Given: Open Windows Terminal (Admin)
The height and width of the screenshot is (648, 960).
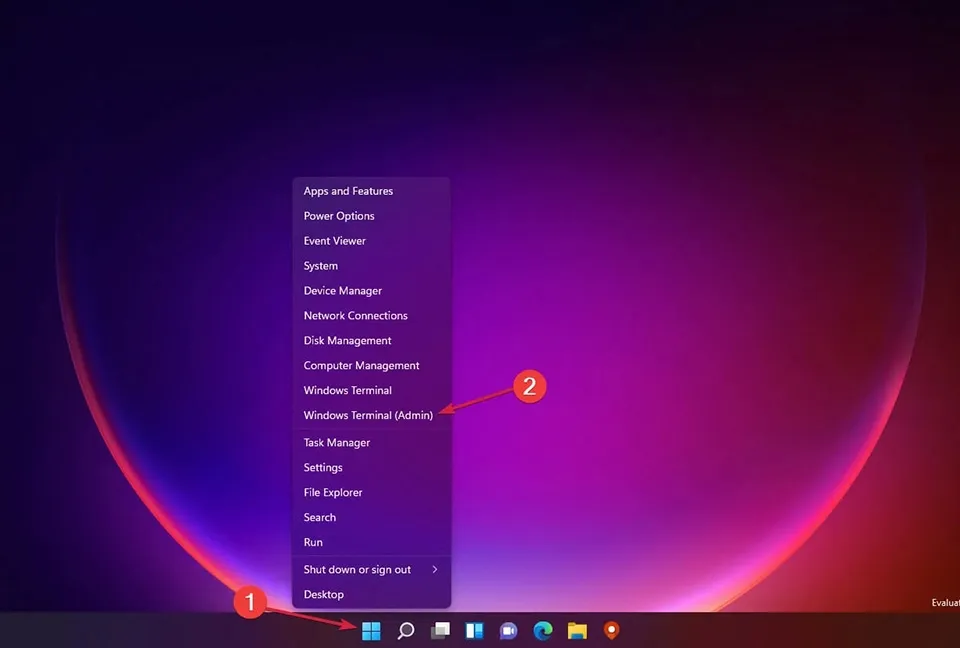Looking at the screenshot, I should [370, 415].
